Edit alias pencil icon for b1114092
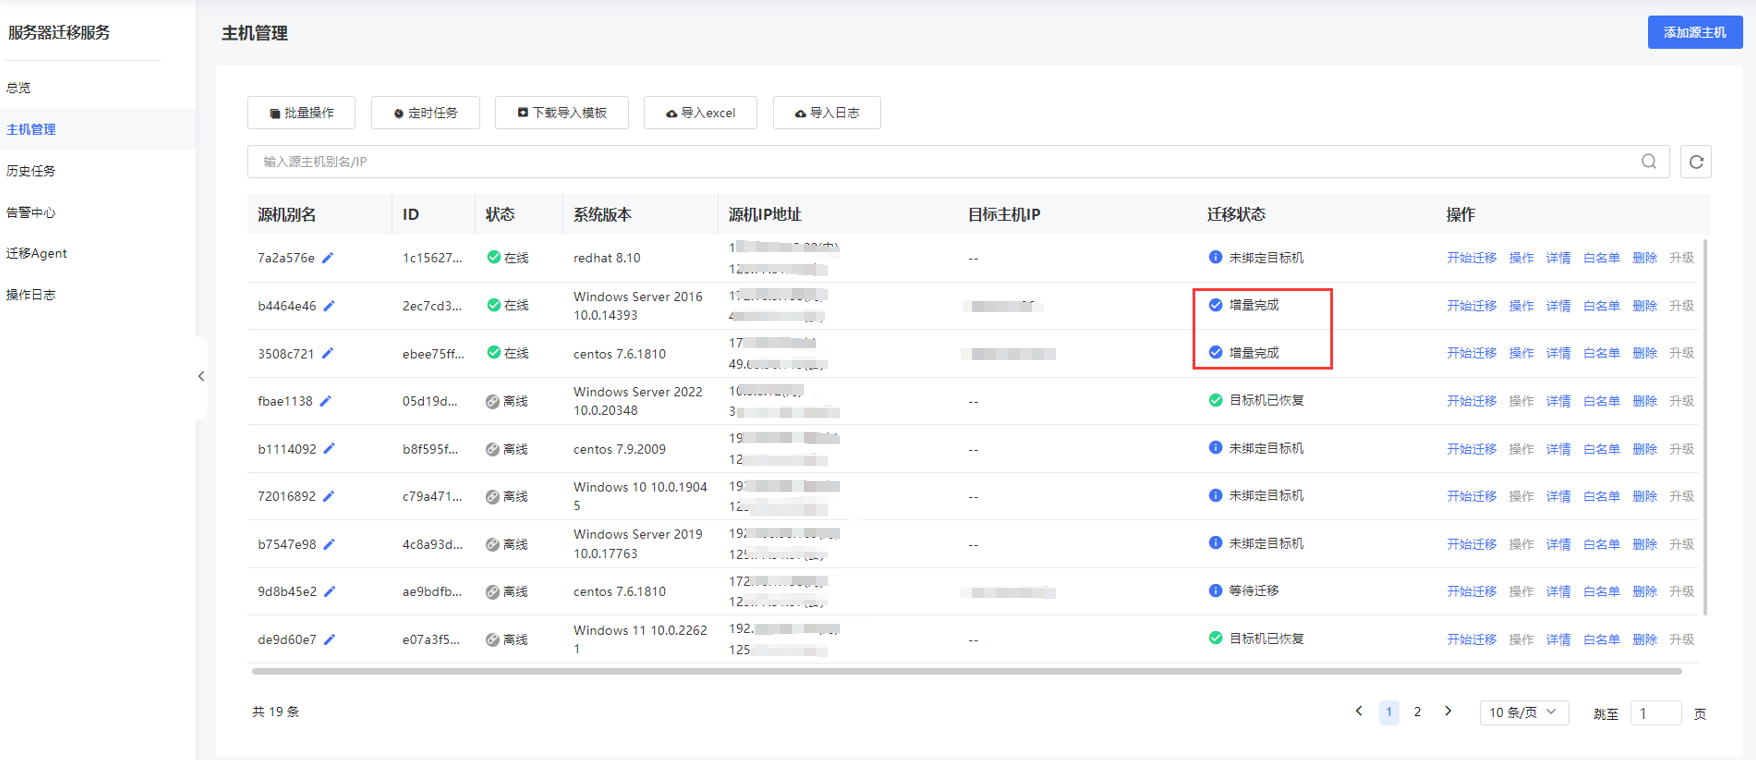The width and height of the screenshot is (1756, 760). tap(329, 449)
